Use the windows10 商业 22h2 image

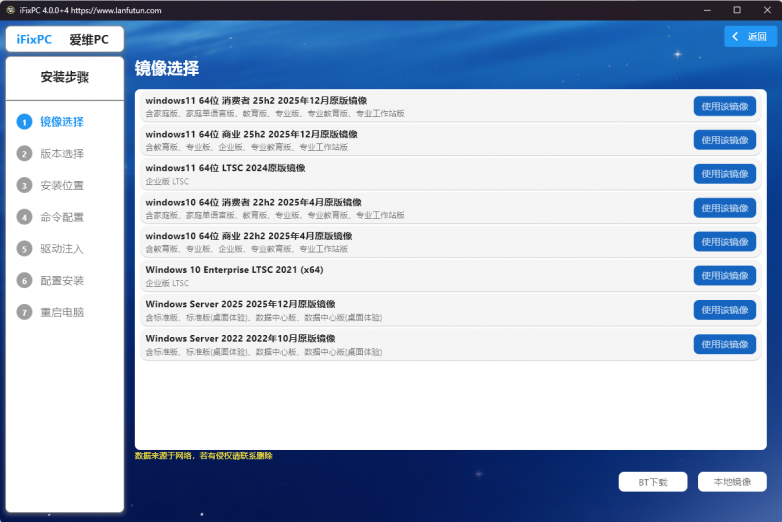pyautogui.click(x=724, y=242)
